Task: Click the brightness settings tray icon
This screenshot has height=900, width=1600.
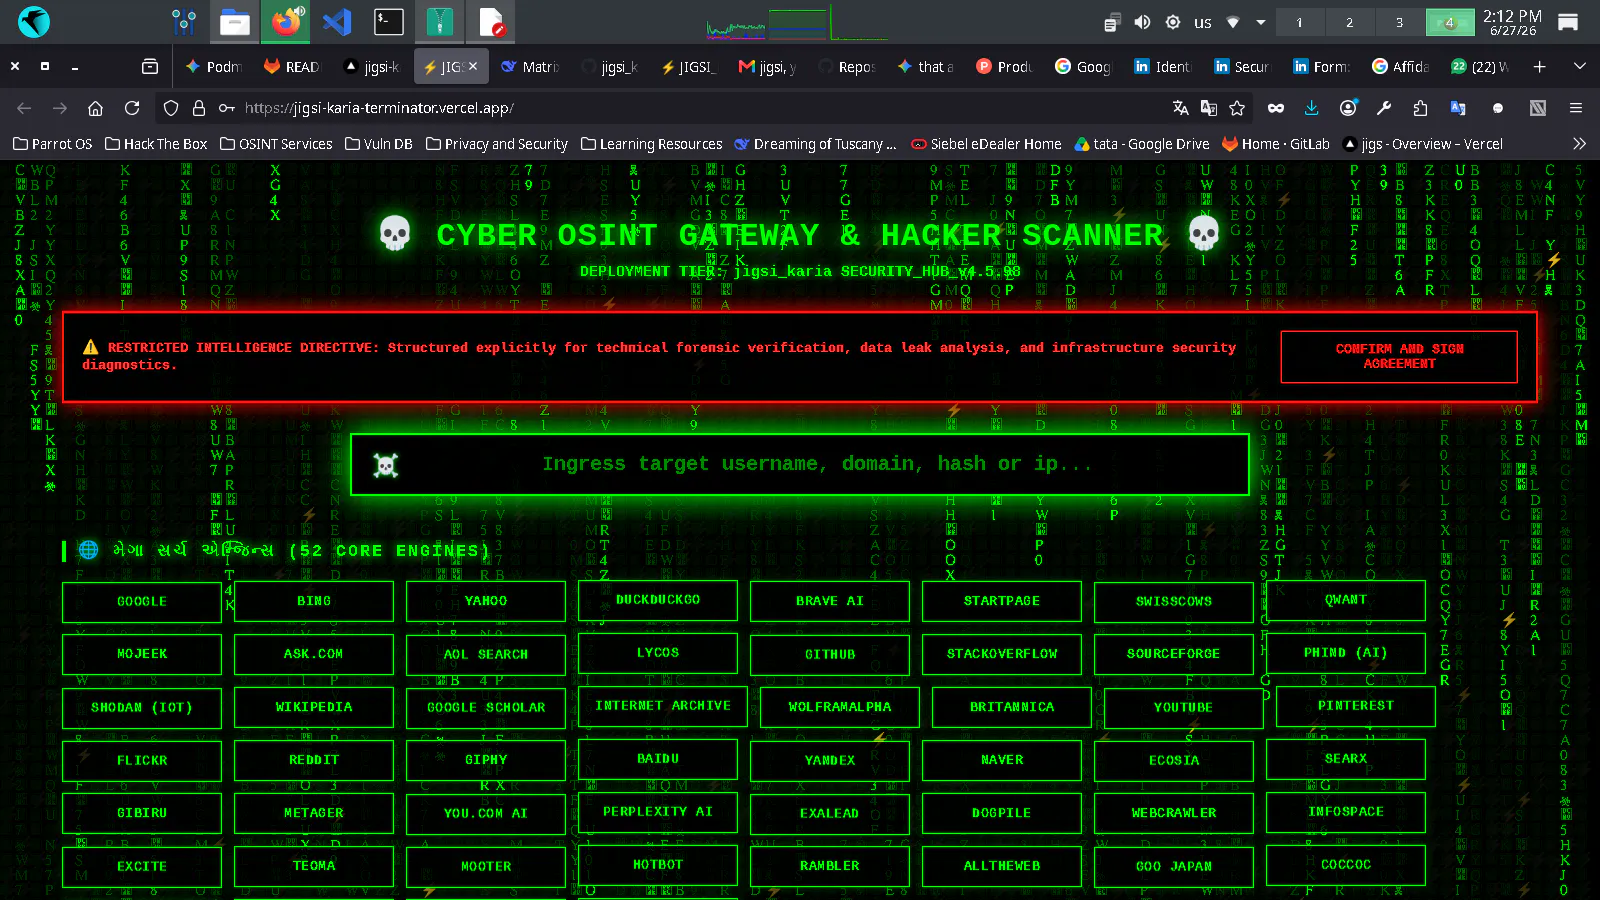Action: tap(1173, 22)
